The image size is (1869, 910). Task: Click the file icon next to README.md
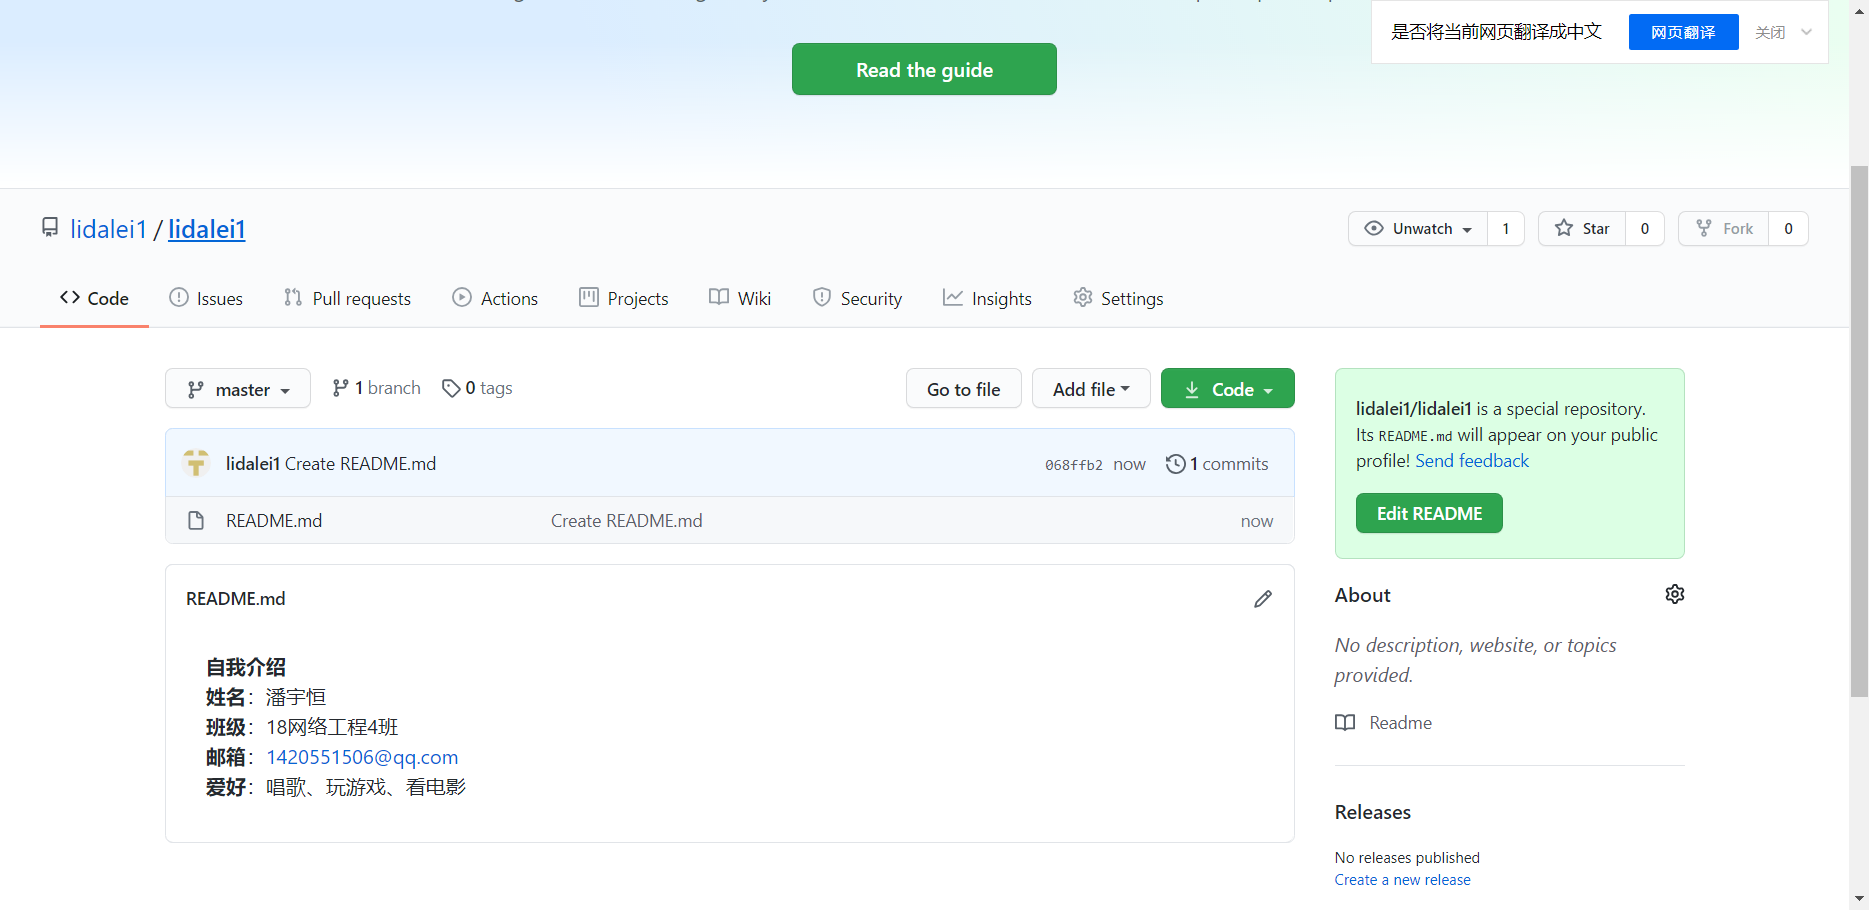point(196,520)
